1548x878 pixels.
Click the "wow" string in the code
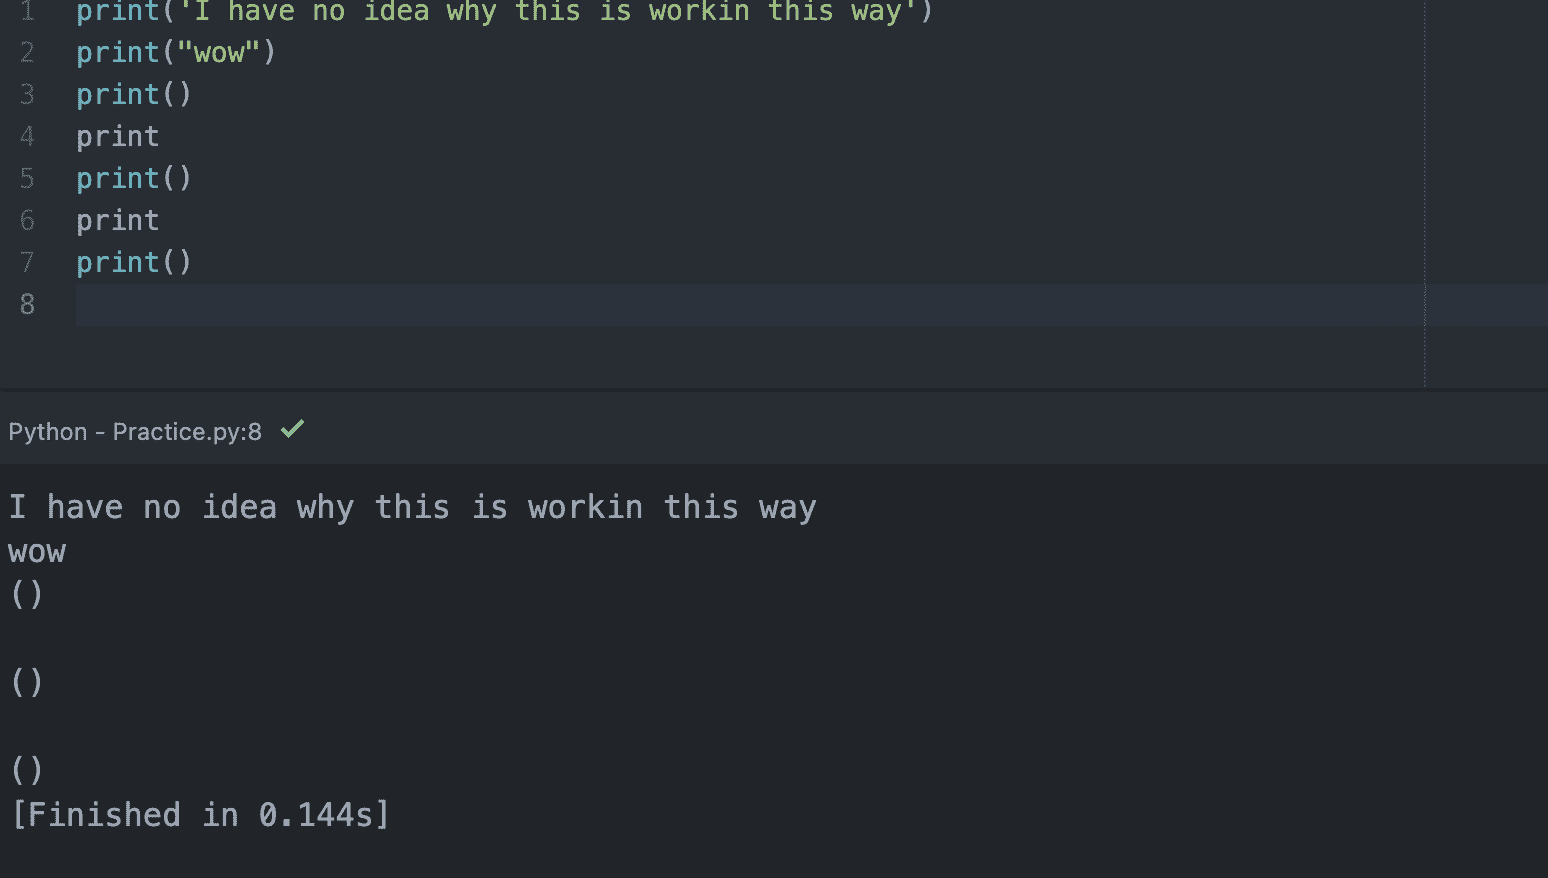coord(219,52)
